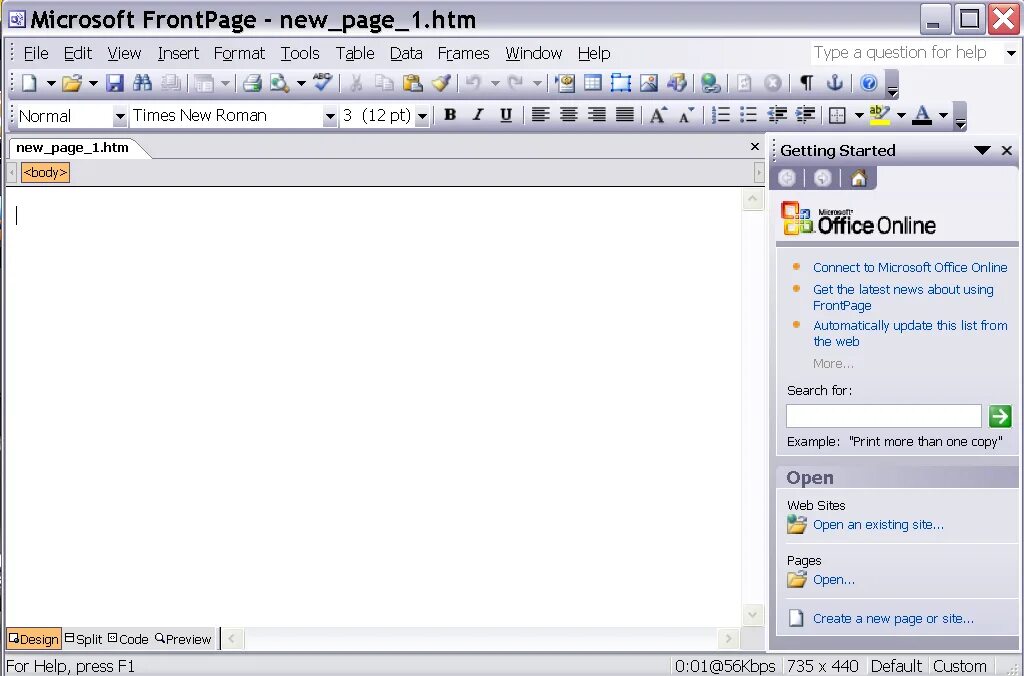The image size is (1024, 676).
Task: Preview the page in browser icon
Action: point(280,83)
